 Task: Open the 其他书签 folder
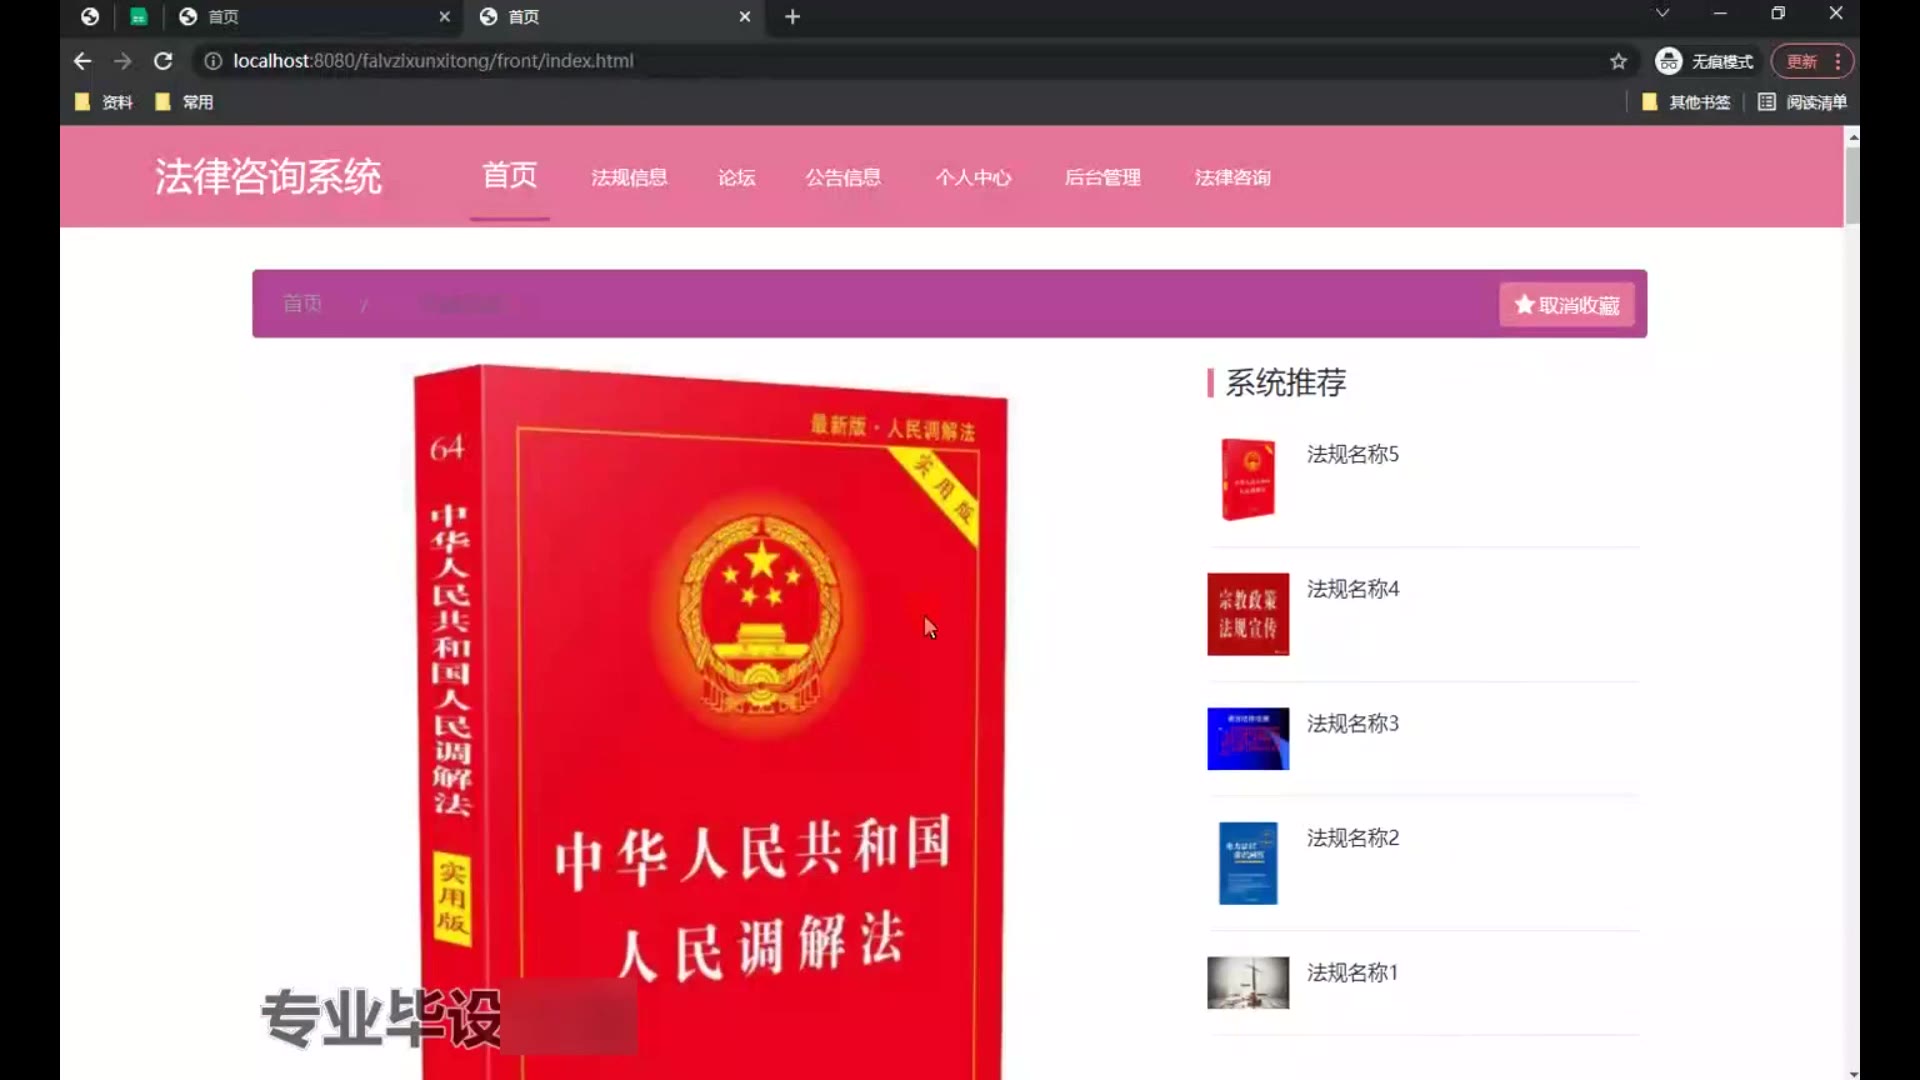point(1686,102)
